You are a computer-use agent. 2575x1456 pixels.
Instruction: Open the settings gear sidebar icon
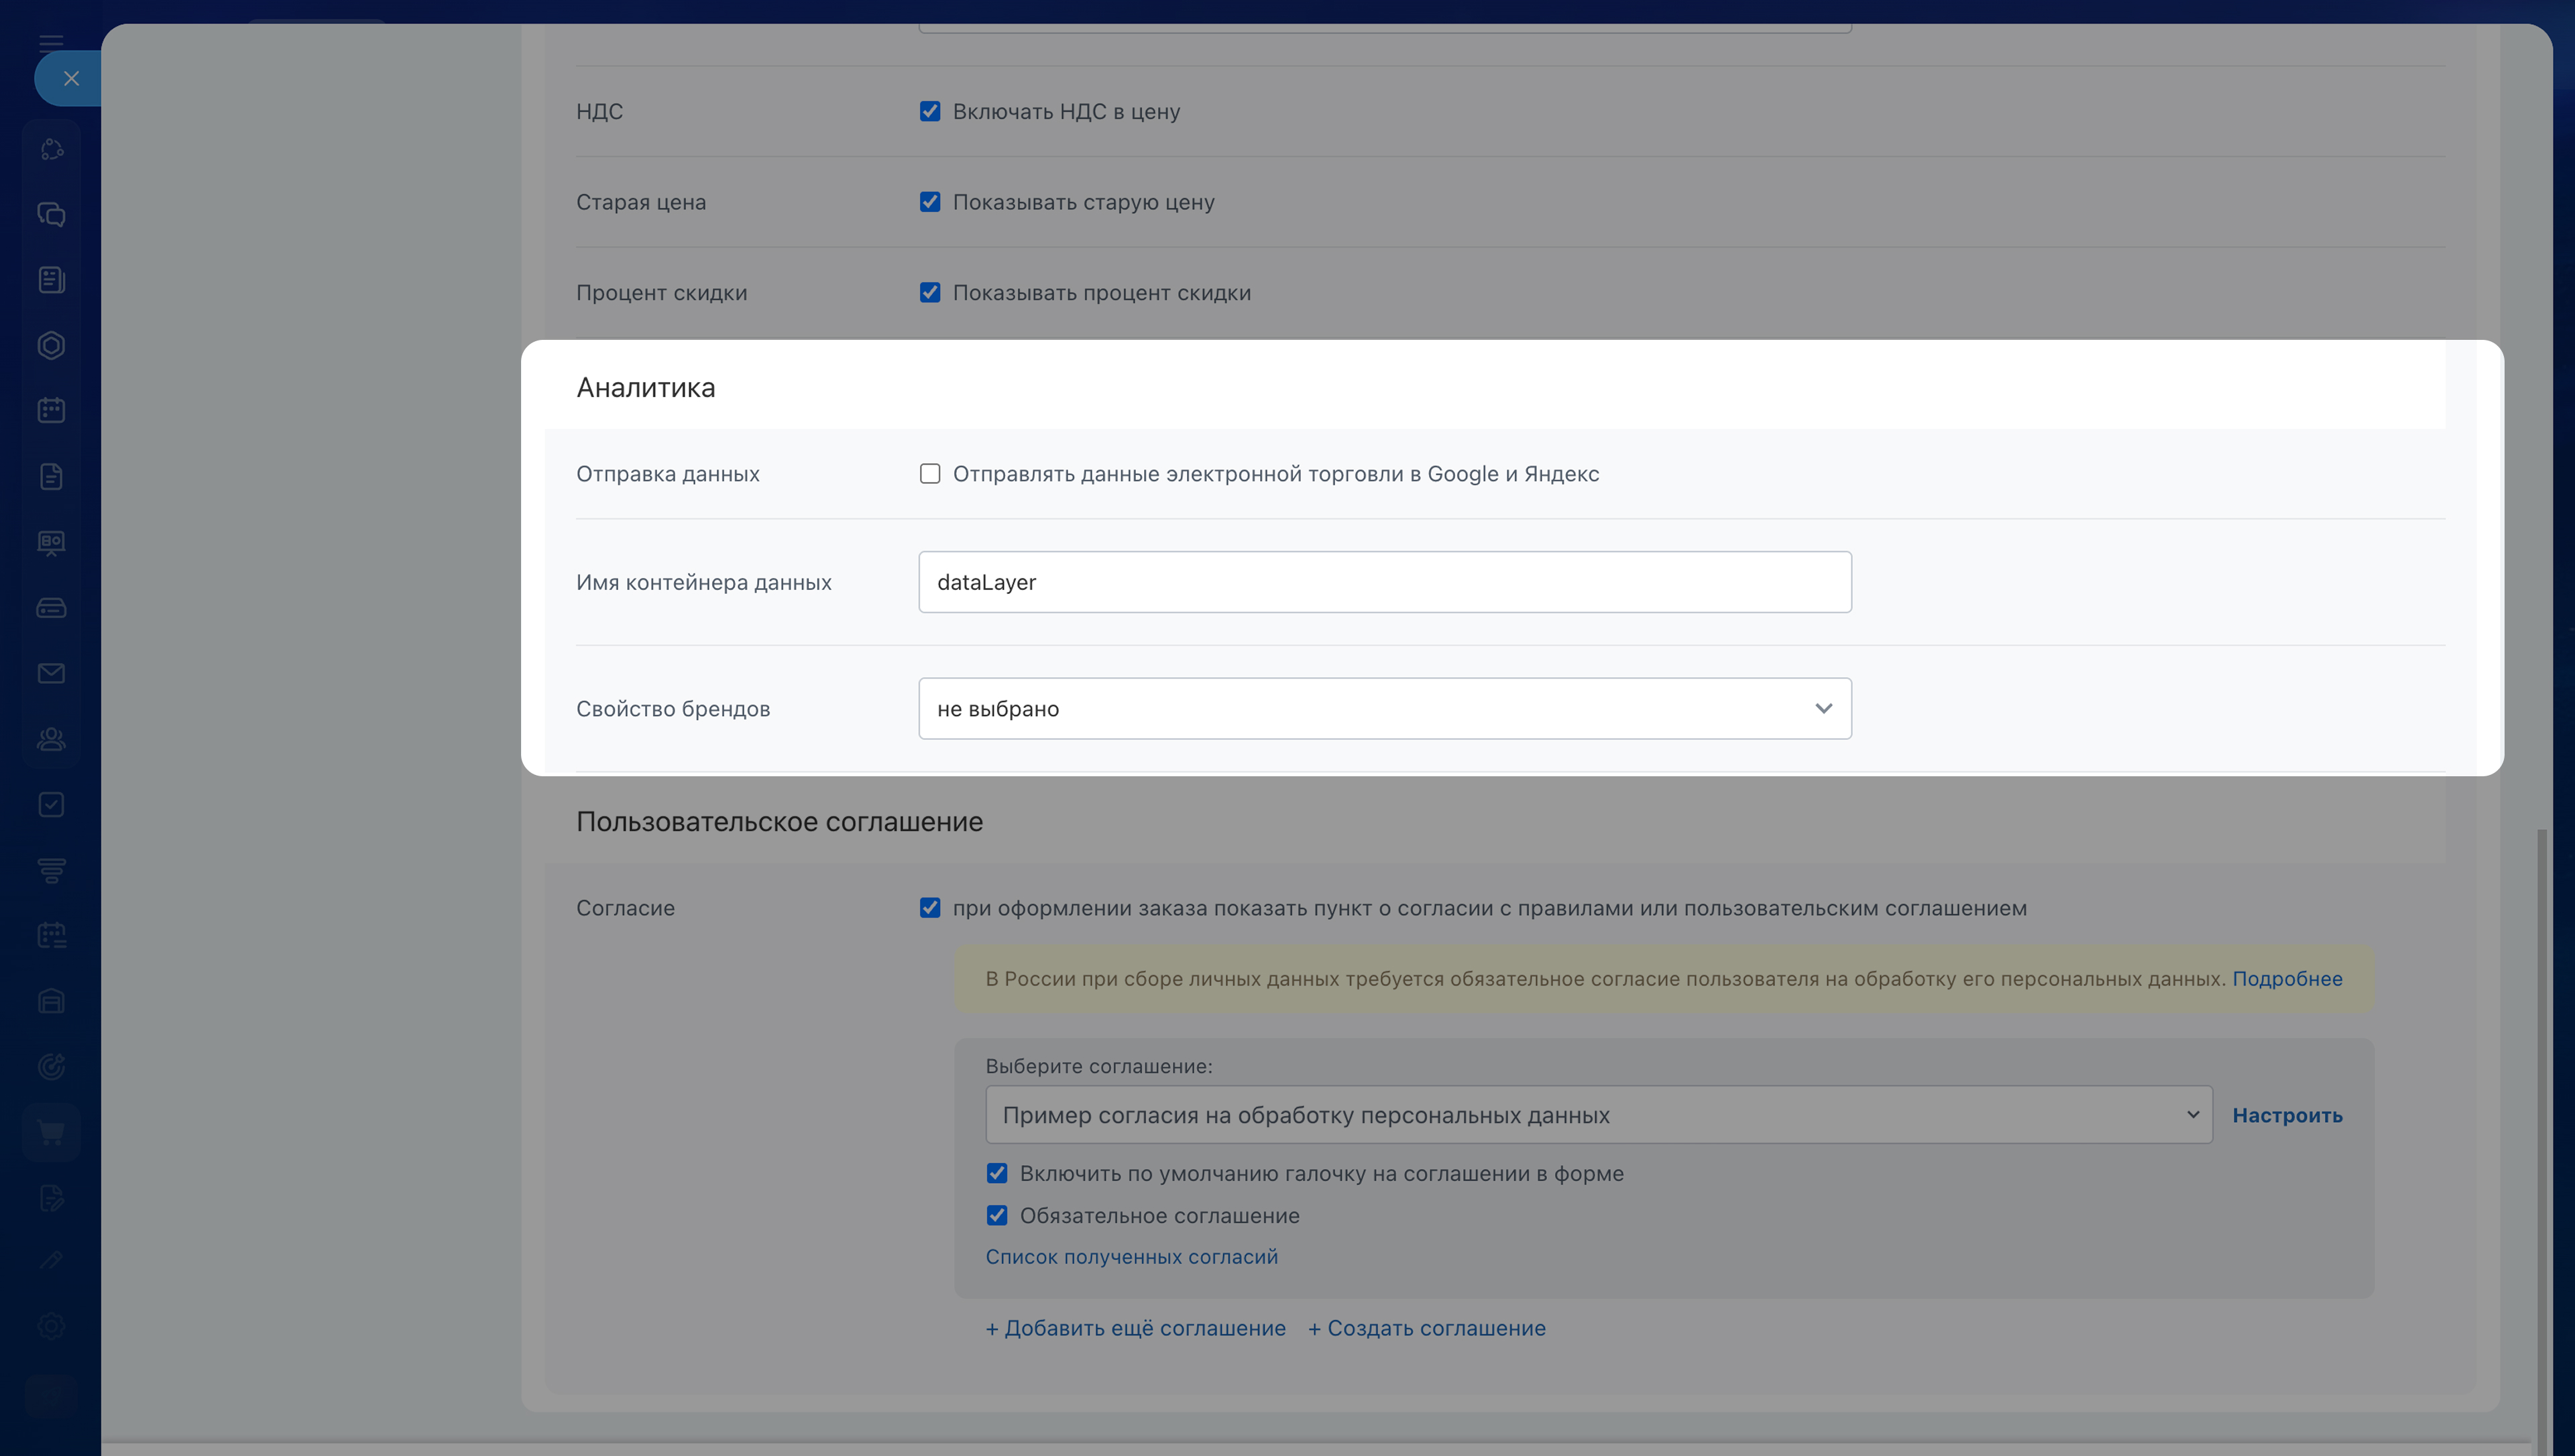pyautogui.click(x=51, y=1327)
